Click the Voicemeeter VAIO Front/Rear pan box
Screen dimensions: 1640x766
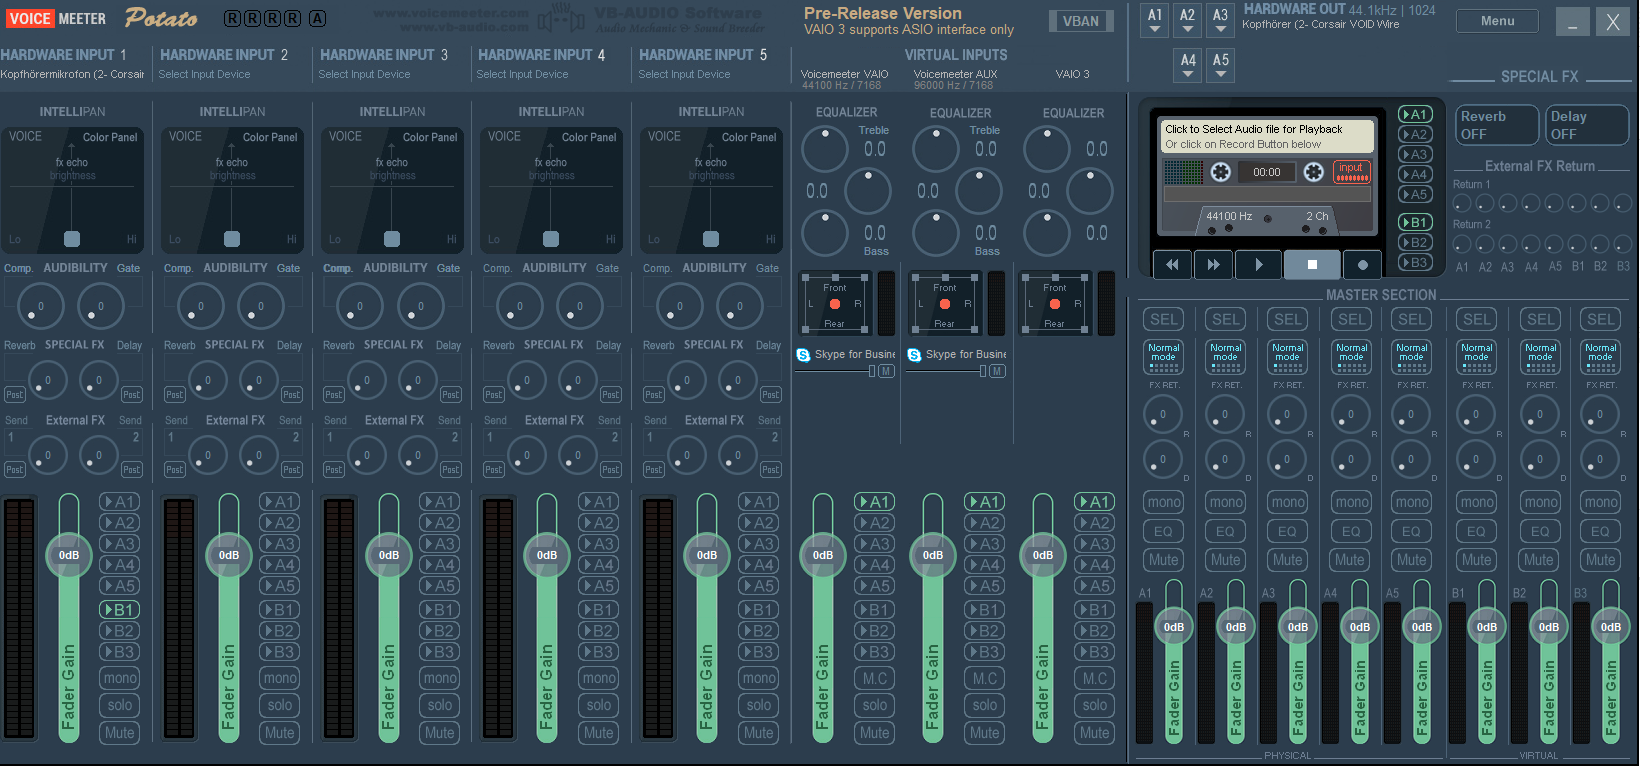click(x=835, y=304)
